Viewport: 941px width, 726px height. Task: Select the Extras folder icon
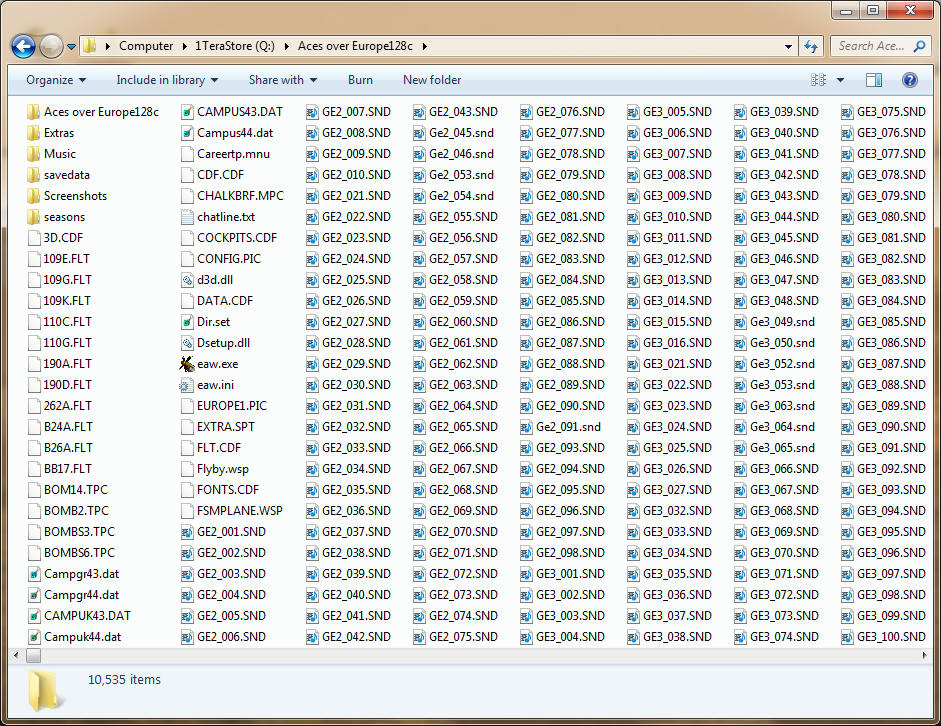pyautogui.click(x=34, y=133)
